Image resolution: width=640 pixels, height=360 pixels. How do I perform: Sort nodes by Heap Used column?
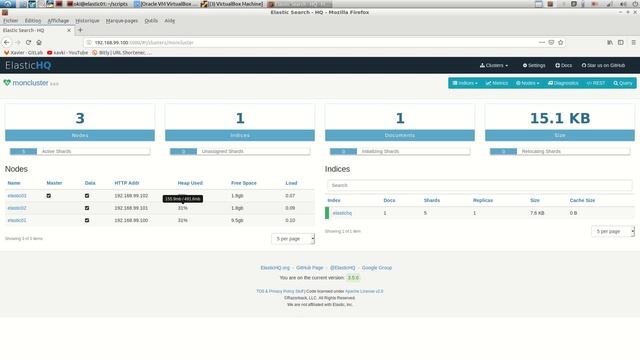(x=190, y=183)
